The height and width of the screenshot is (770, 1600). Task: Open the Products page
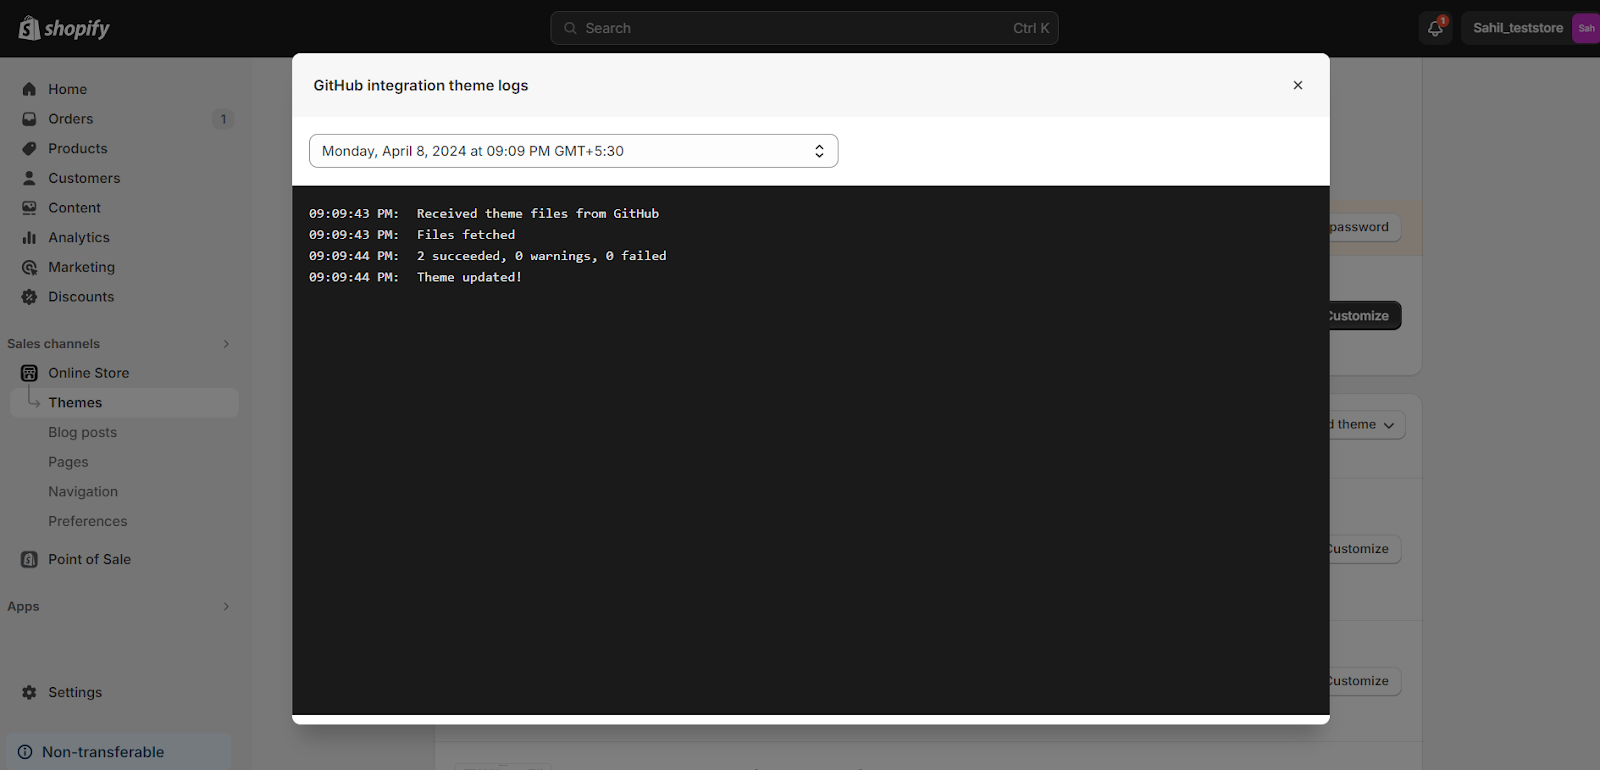(78, 148)
